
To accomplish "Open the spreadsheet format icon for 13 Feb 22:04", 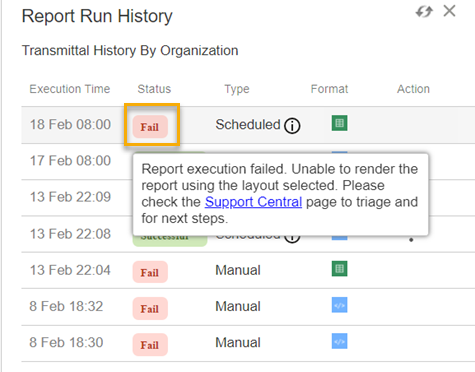I will 339,269.
